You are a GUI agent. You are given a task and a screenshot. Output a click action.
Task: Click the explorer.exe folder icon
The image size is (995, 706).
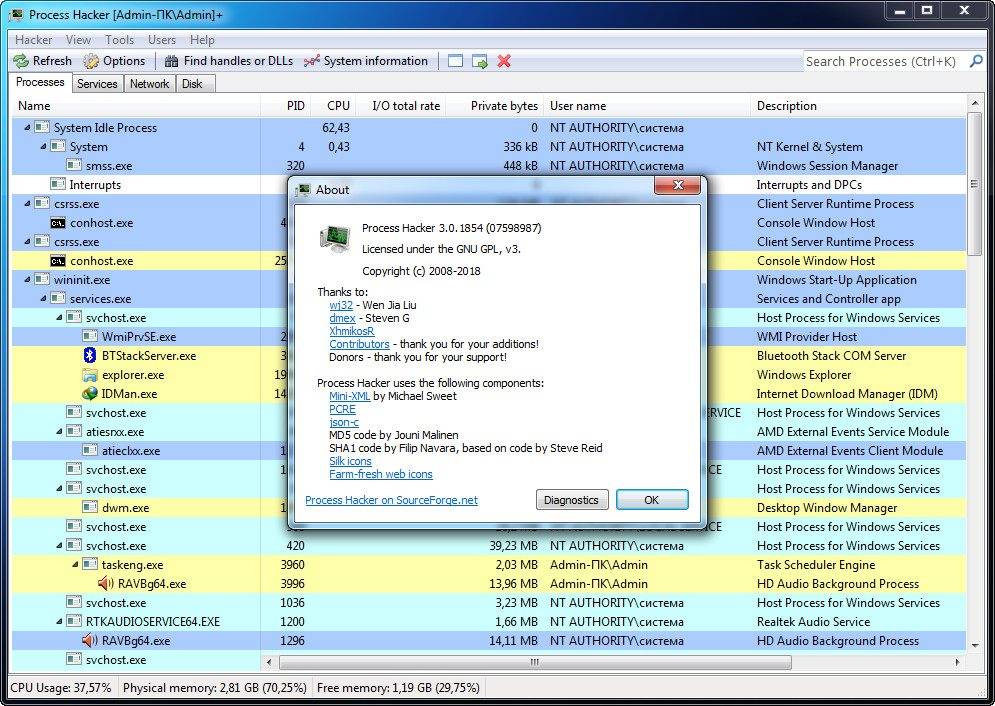coord(90,375)
